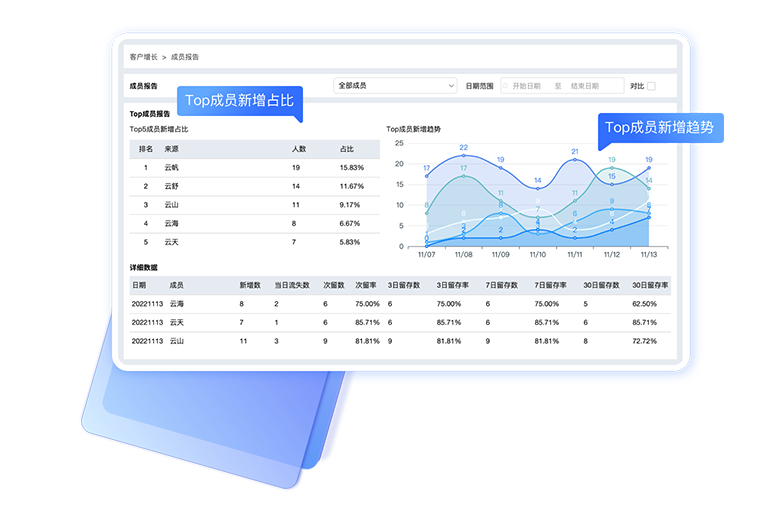
Task: Enable the 对比 comparison checkbox
Action: 651,86
